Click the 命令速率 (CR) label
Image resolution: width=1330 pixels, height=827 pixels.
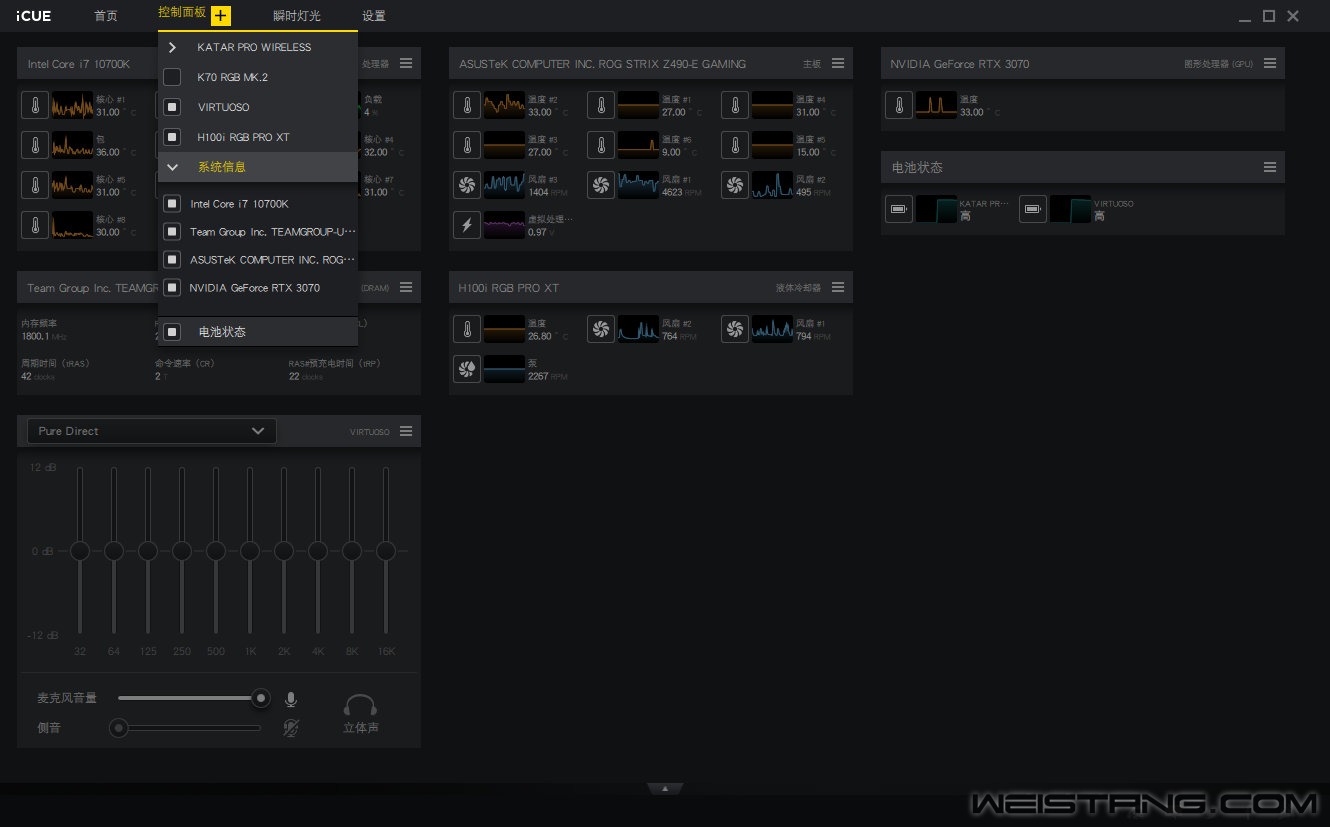[184, 363]
